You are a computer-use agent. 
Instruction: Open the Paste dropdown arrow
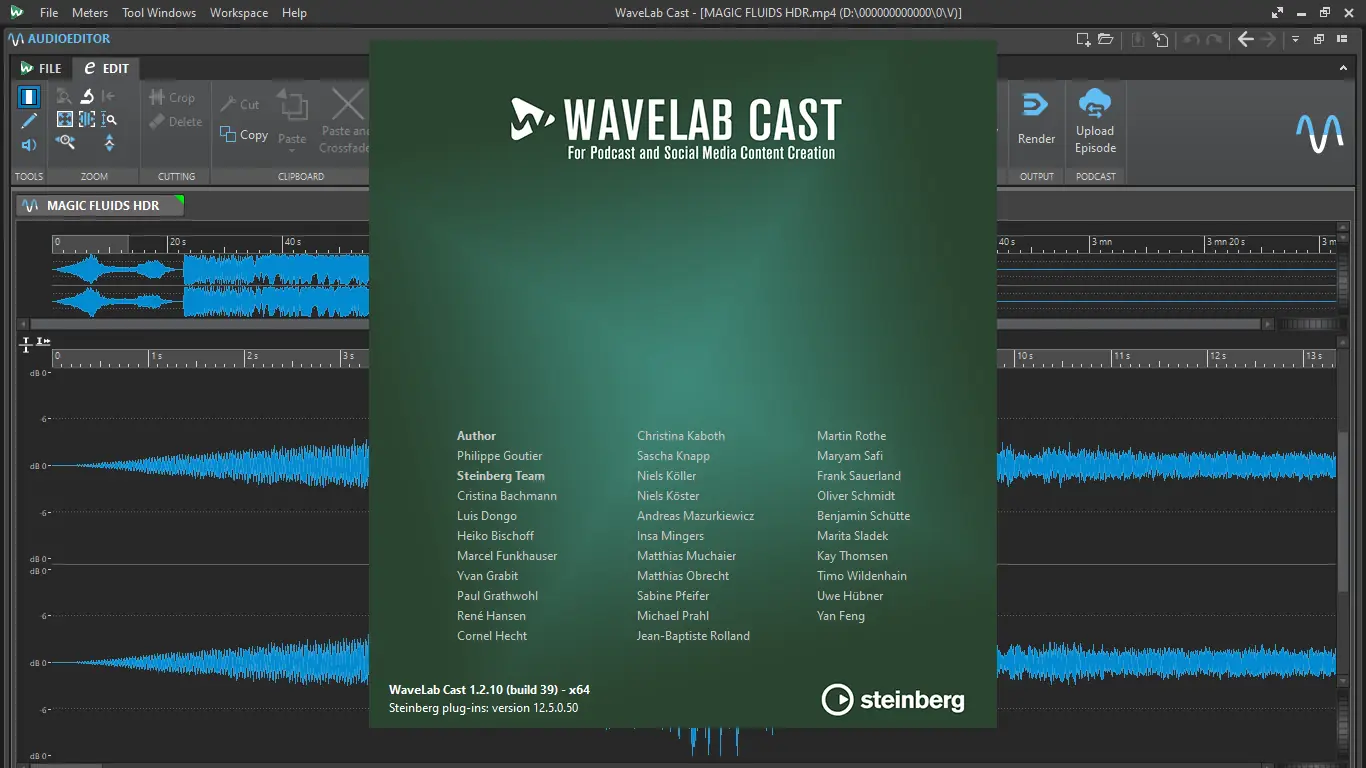(x=292, y=152)
